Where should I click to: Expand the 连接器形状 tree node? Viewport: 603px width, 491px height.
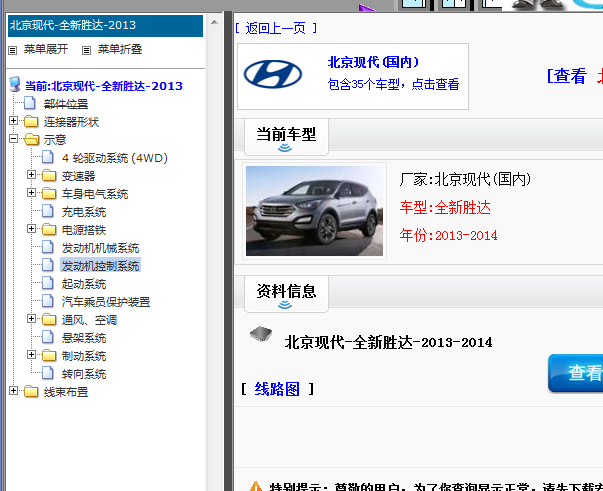coord(13,121)
